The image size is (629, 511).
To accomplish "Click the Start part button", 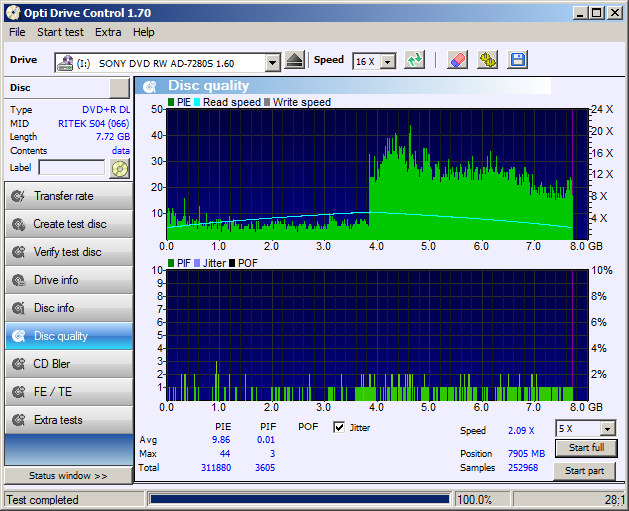I will pyautogui.click(x=584, y=471).
